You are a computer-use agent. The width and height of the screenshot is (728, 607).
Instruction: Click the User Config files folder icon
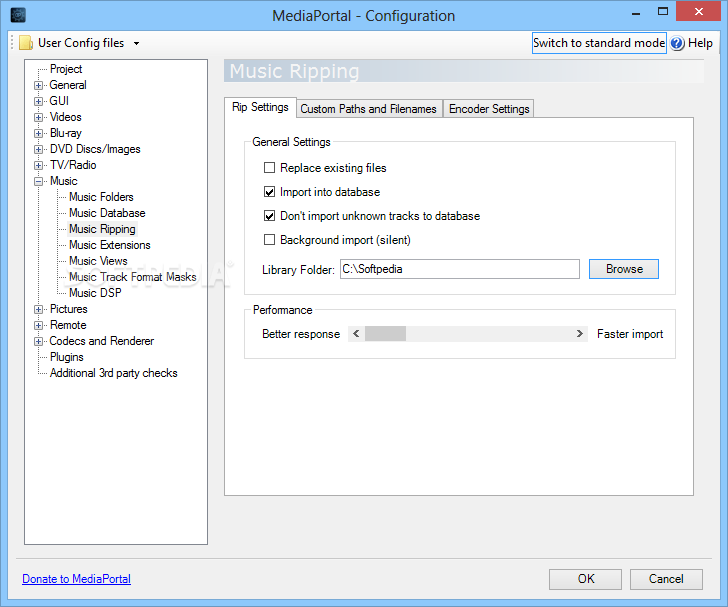coord(26,43)
